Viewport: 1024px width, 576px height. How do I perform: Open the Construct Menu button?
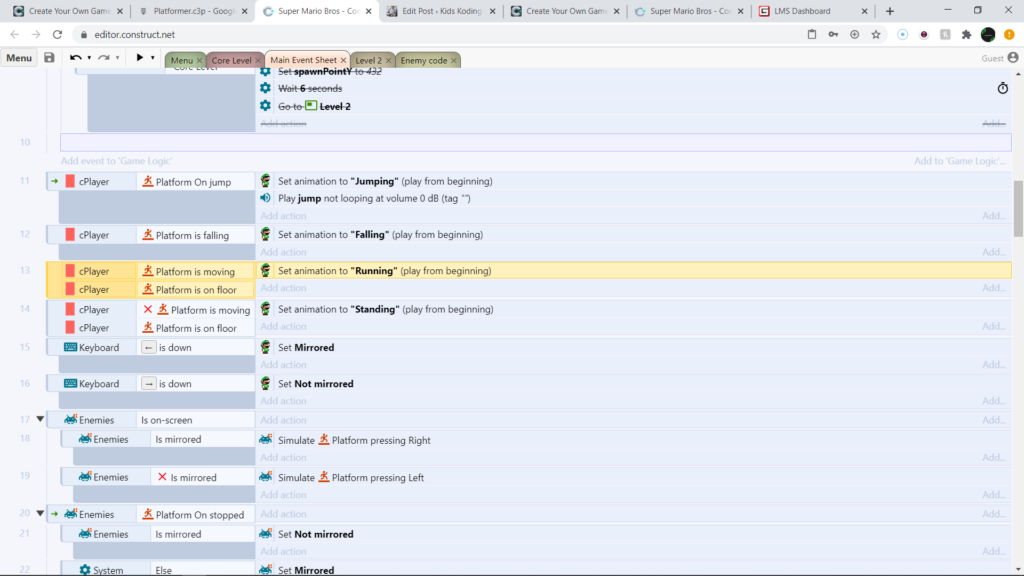pos(19,58)
